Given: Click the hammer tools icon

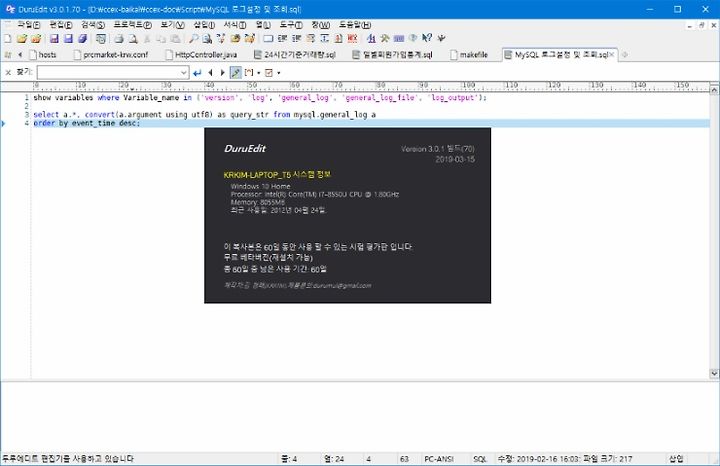Looking at the screenshot, I should click(x=385, y=39).
